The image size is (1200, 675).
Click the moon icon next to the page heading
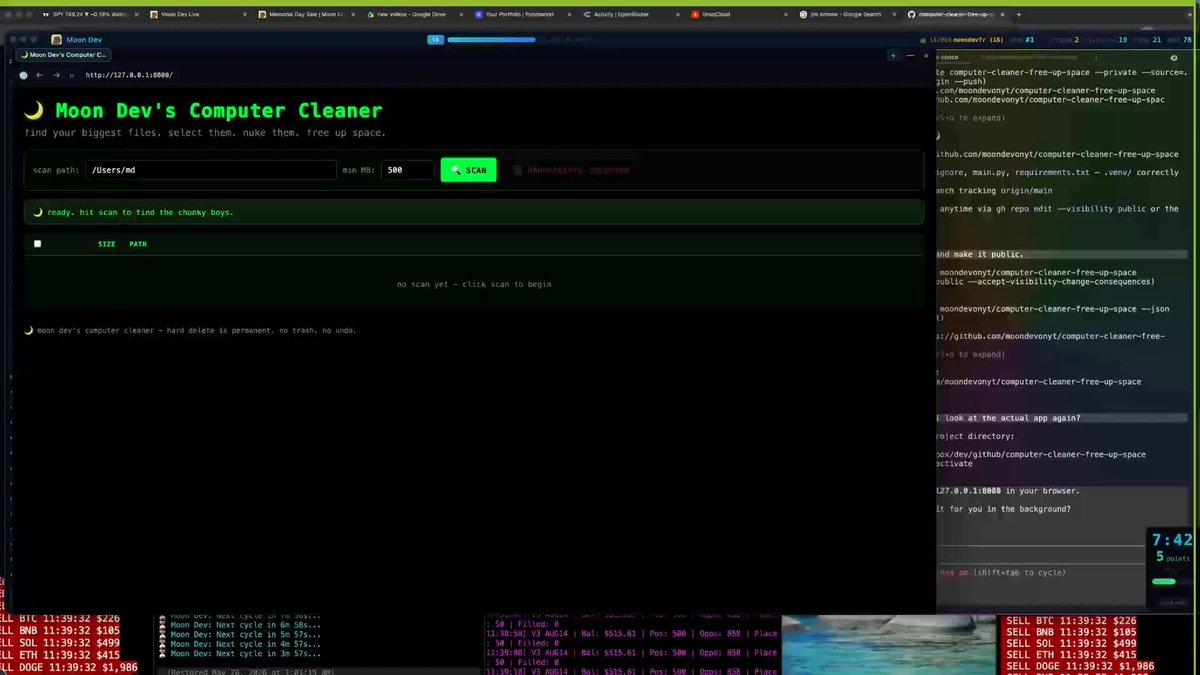[34, 111]
